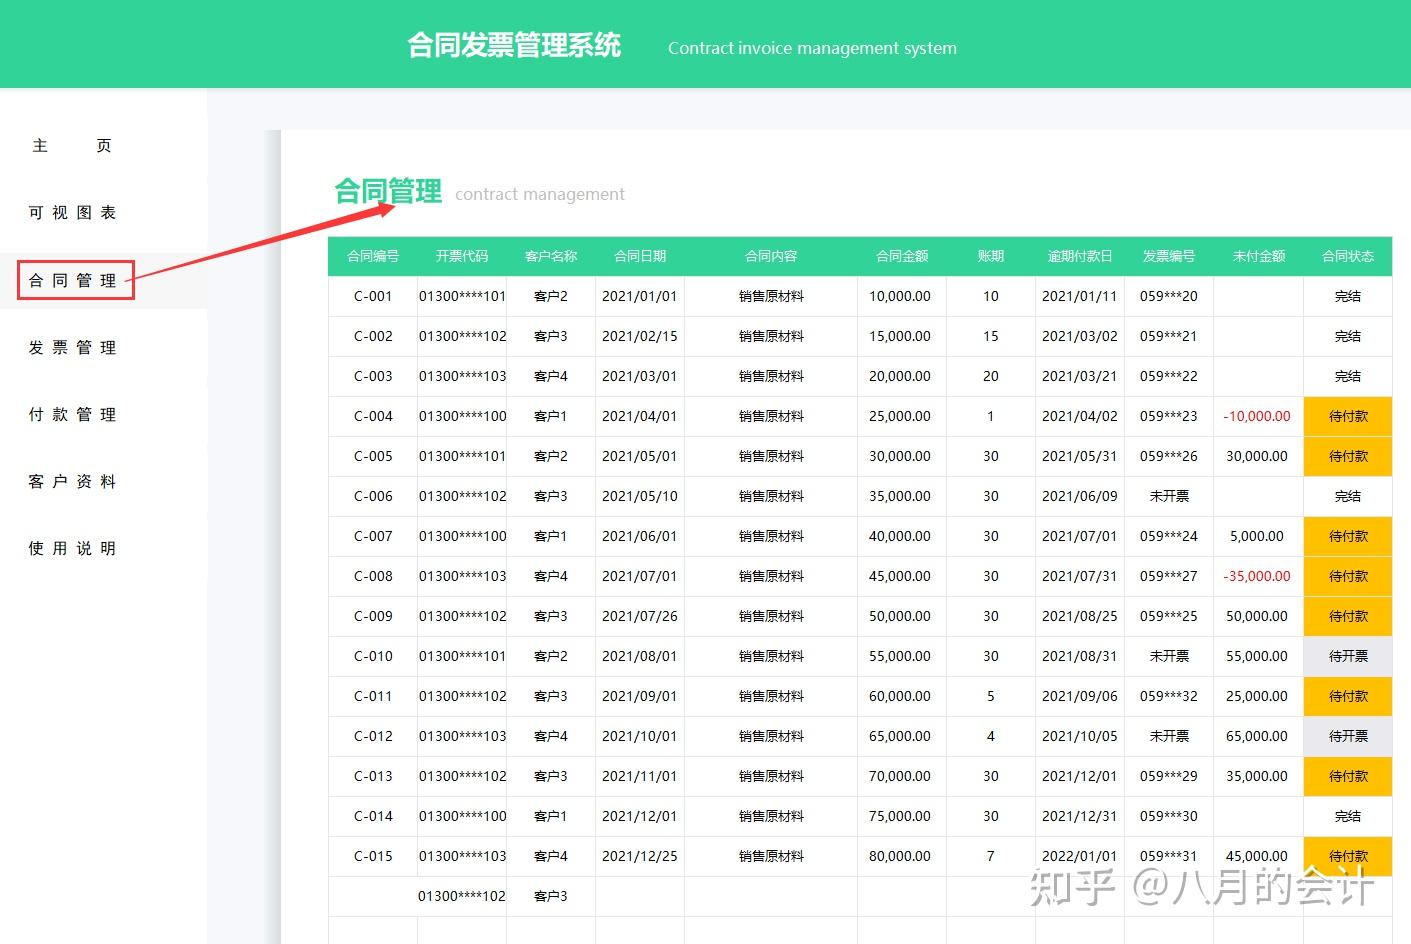Click the 客户名称 column header
The image size is (1411, 944).
(x=551, y=256)
